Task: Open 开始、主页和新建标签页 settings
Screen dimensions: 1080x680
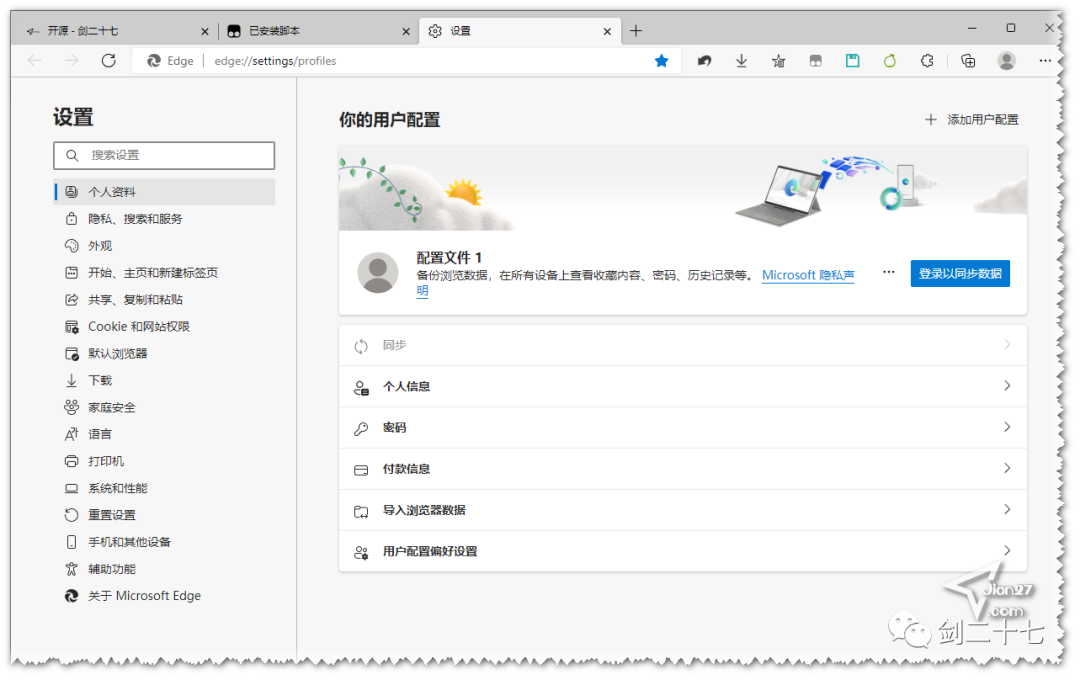Action: (x=165, y=273)
